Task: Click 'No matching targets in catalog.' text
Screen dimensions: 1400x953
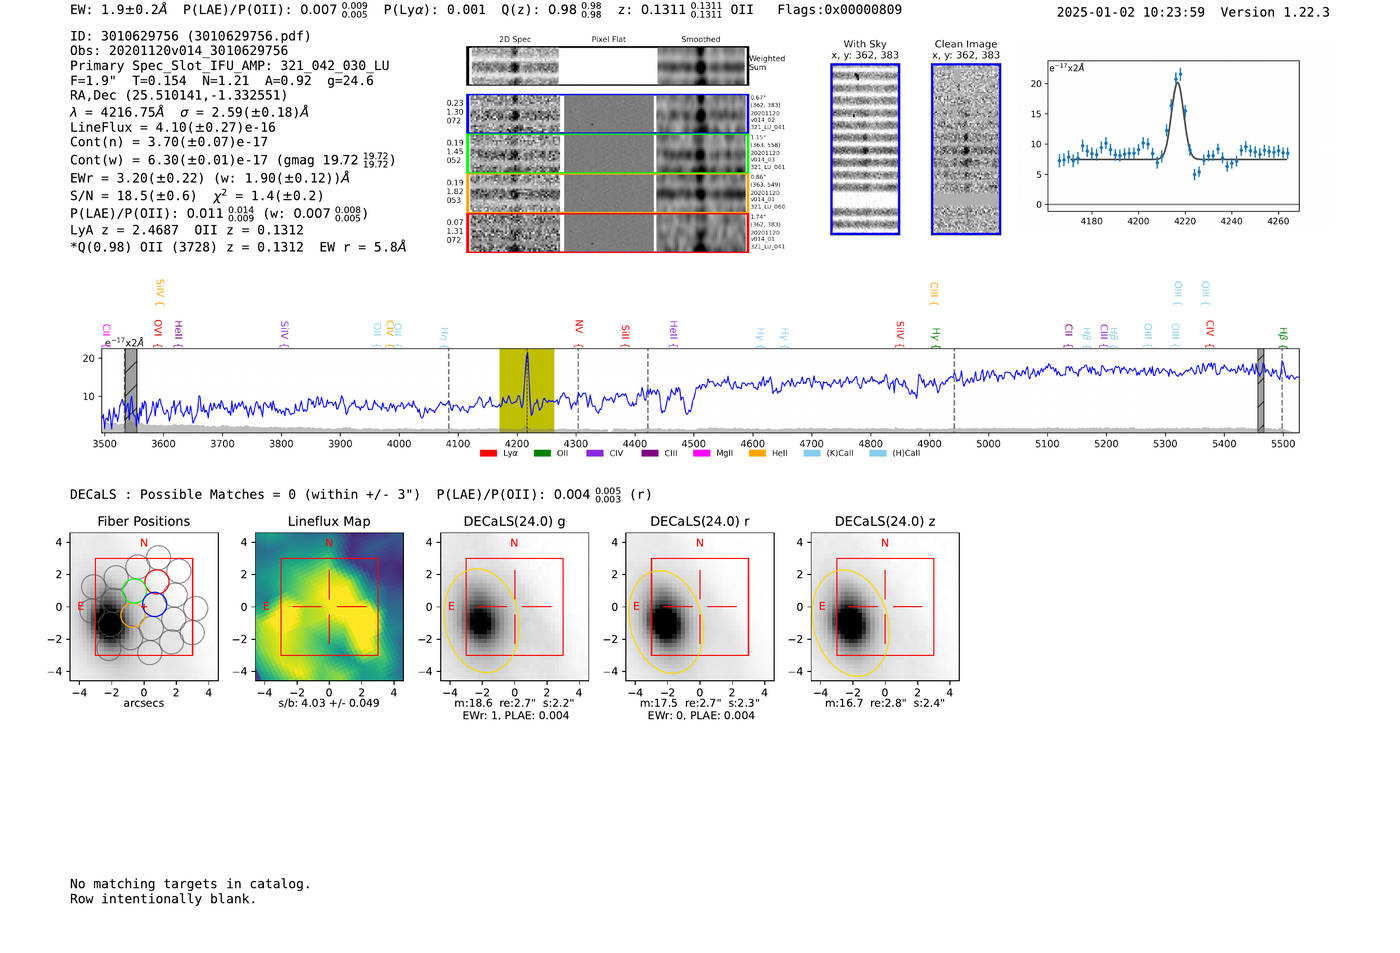Action: 190,884
